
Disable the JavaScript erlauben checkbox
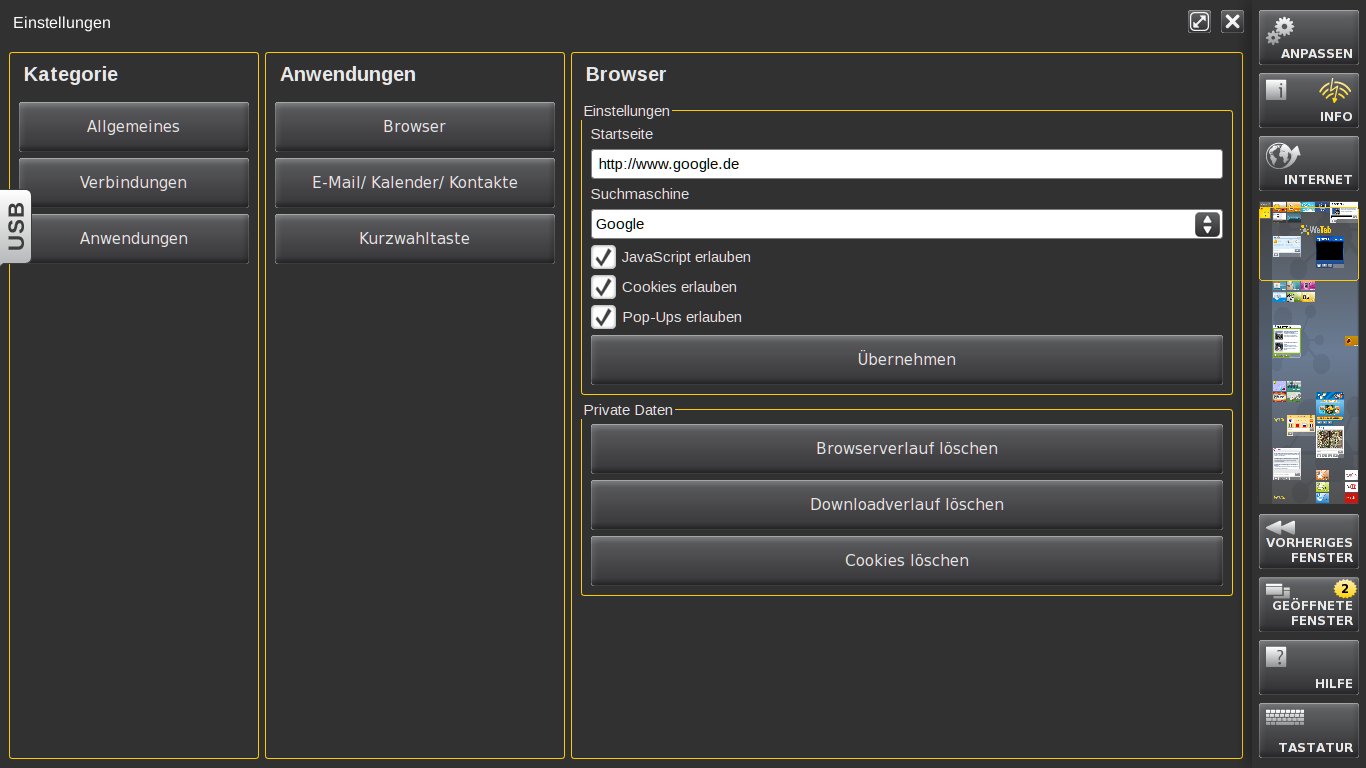604,258
